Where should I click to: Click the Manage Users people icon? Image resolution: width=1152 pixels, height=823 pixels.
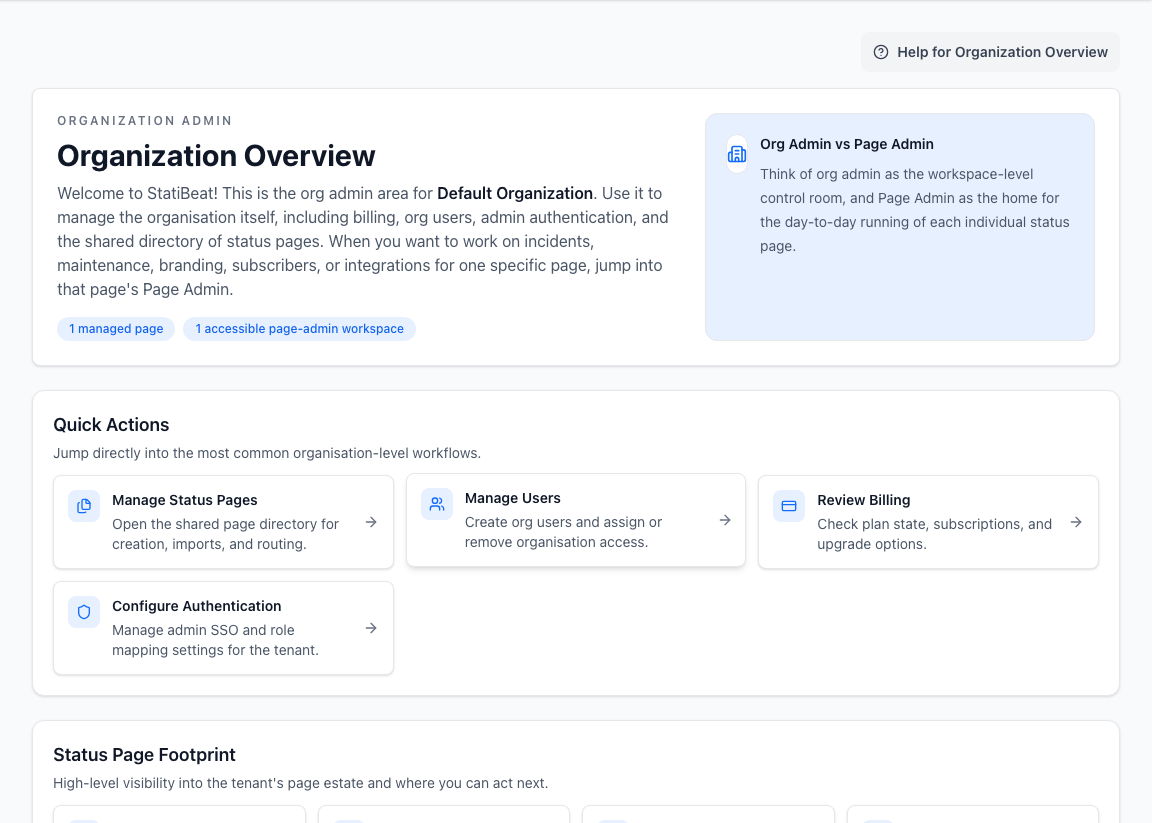pos(436,504)
